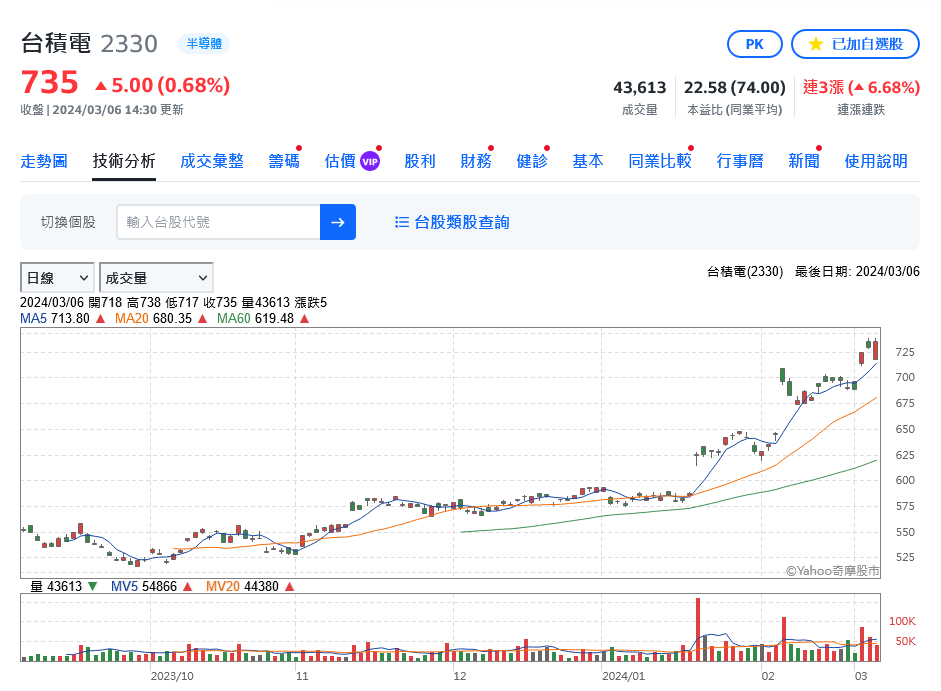Toggle the 已加自選股 watchlist button
941x691 pixels.
855,44
